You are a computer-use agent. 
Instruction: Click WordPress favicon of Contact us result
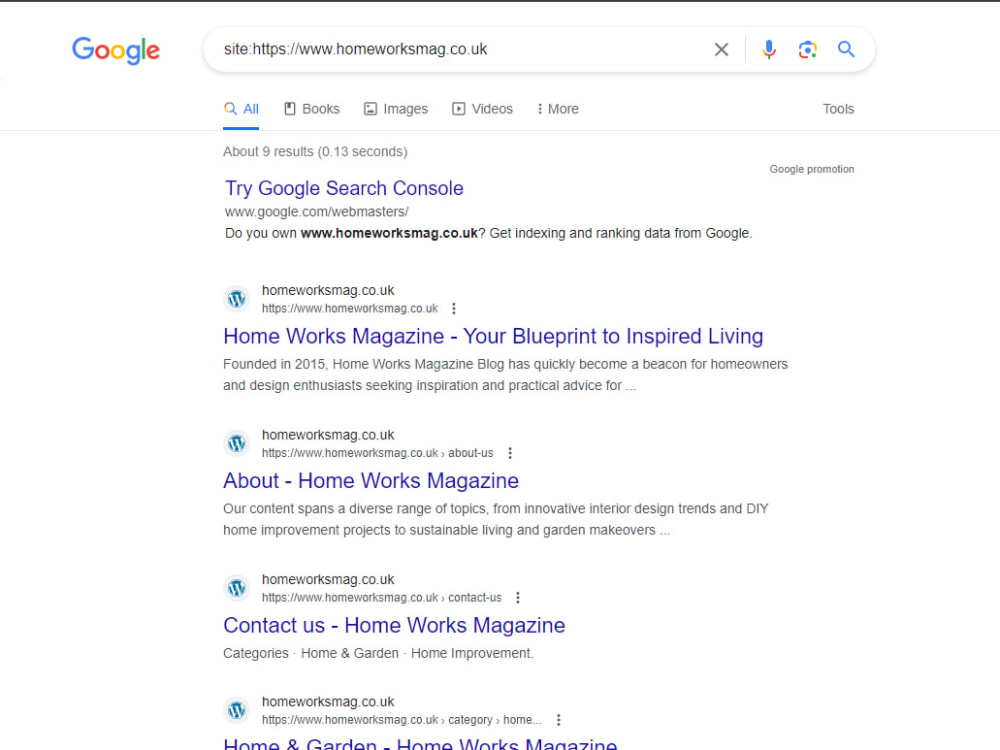pos(237,588)
